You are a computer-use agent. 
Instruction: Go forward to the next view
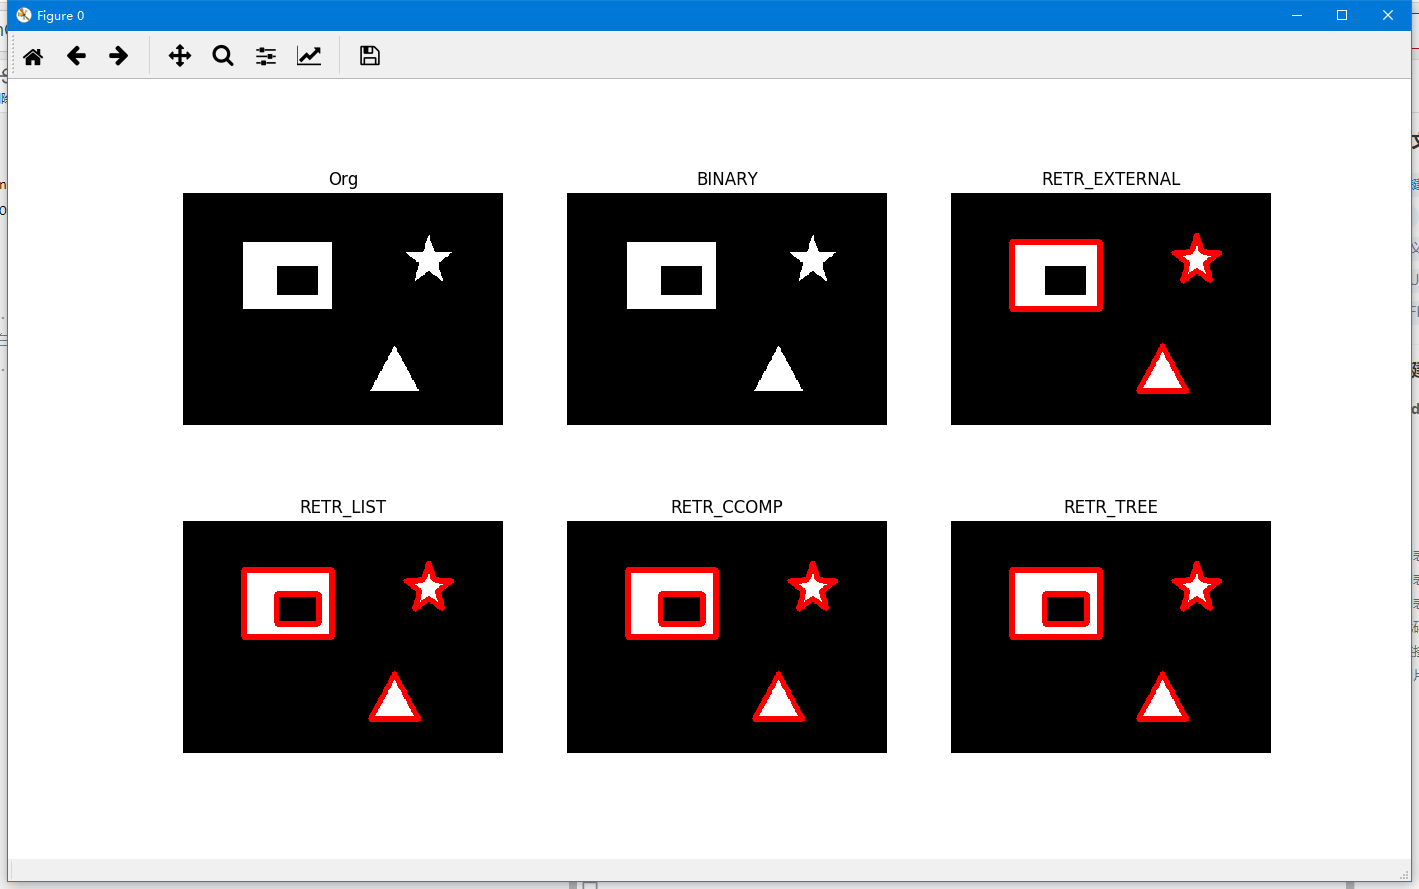pyautogui.click(x=118, y=55)
